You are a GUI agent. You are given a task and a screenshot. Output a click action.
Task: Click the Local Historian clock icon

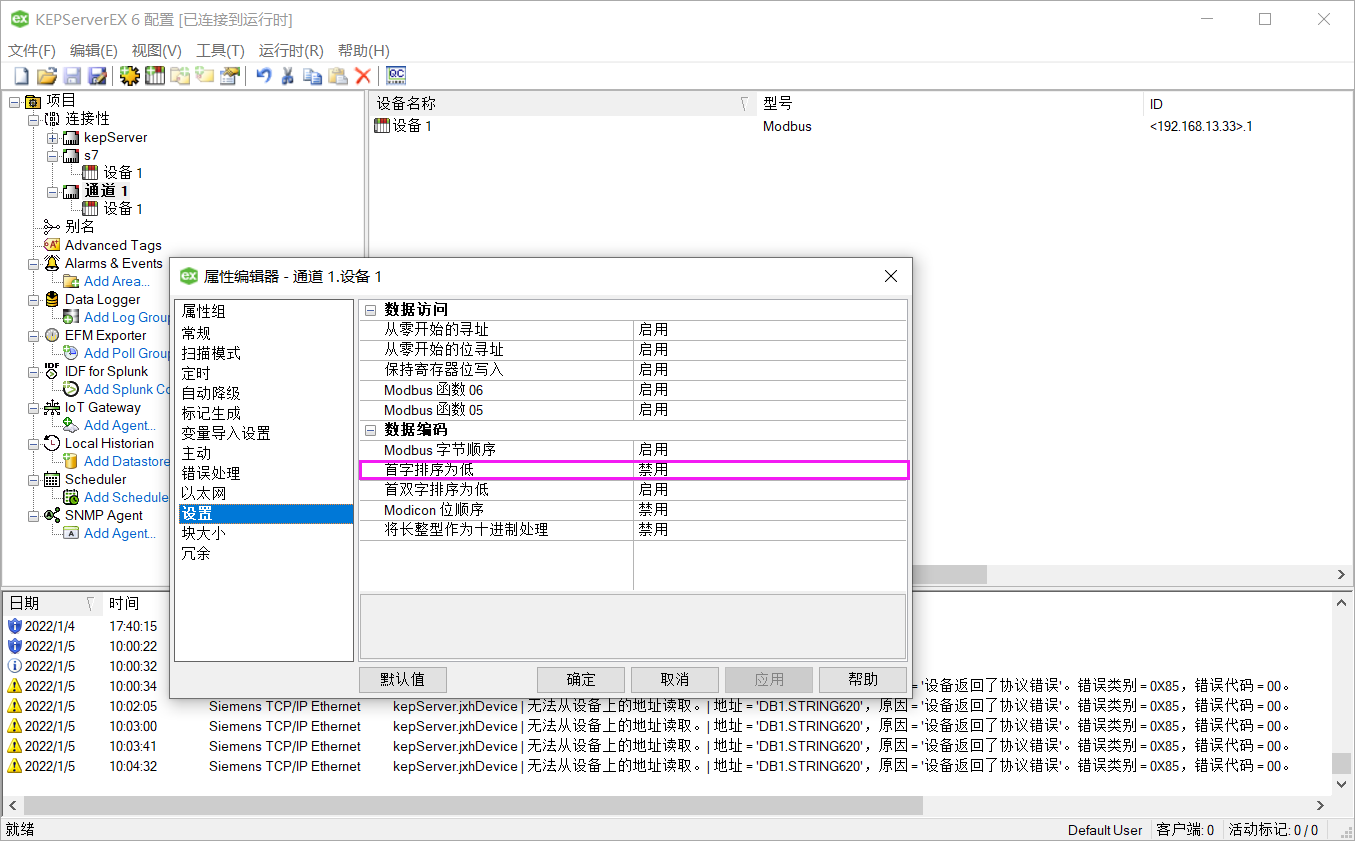point(52,443)
